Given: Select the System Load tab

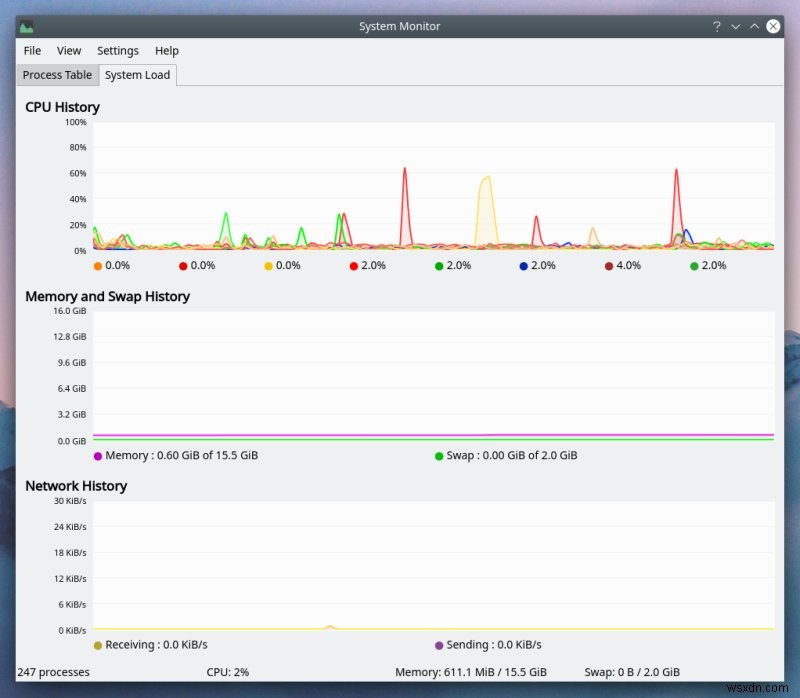Looking at the screenshot, I should coord(137,75).
